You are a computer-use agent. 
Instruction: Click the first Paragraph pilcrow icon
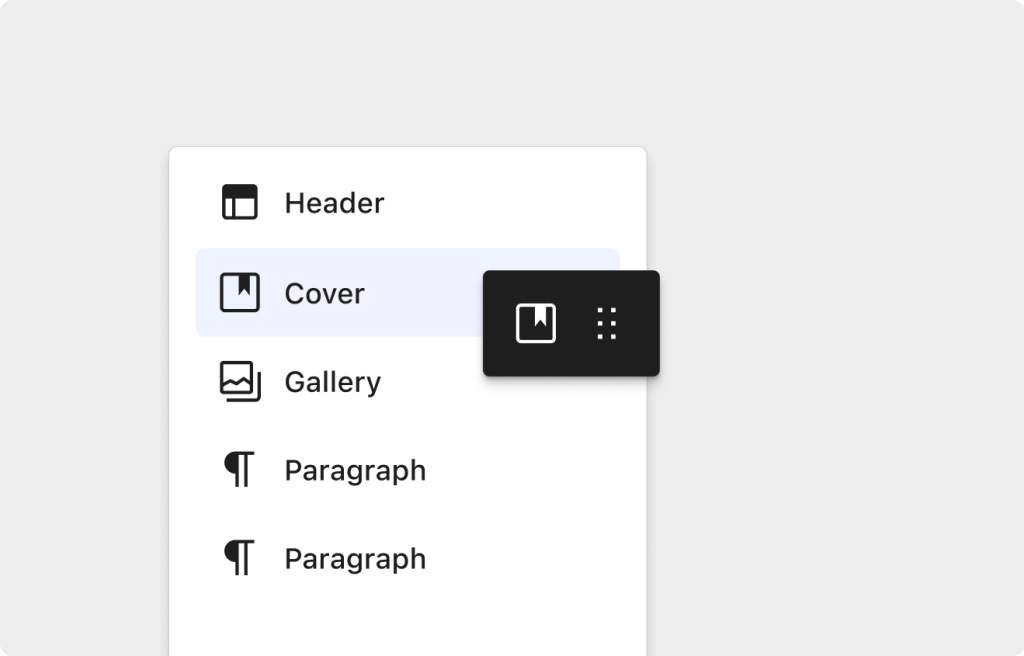(240, 469)
